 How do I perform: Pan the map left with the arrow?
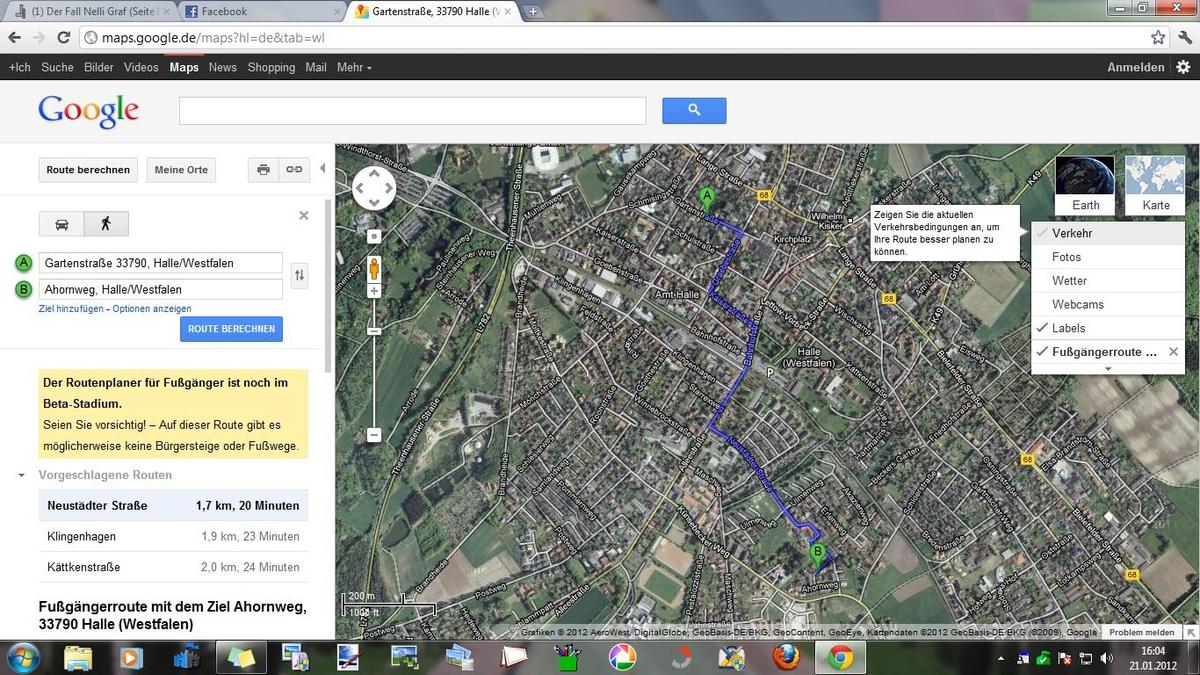360,188
